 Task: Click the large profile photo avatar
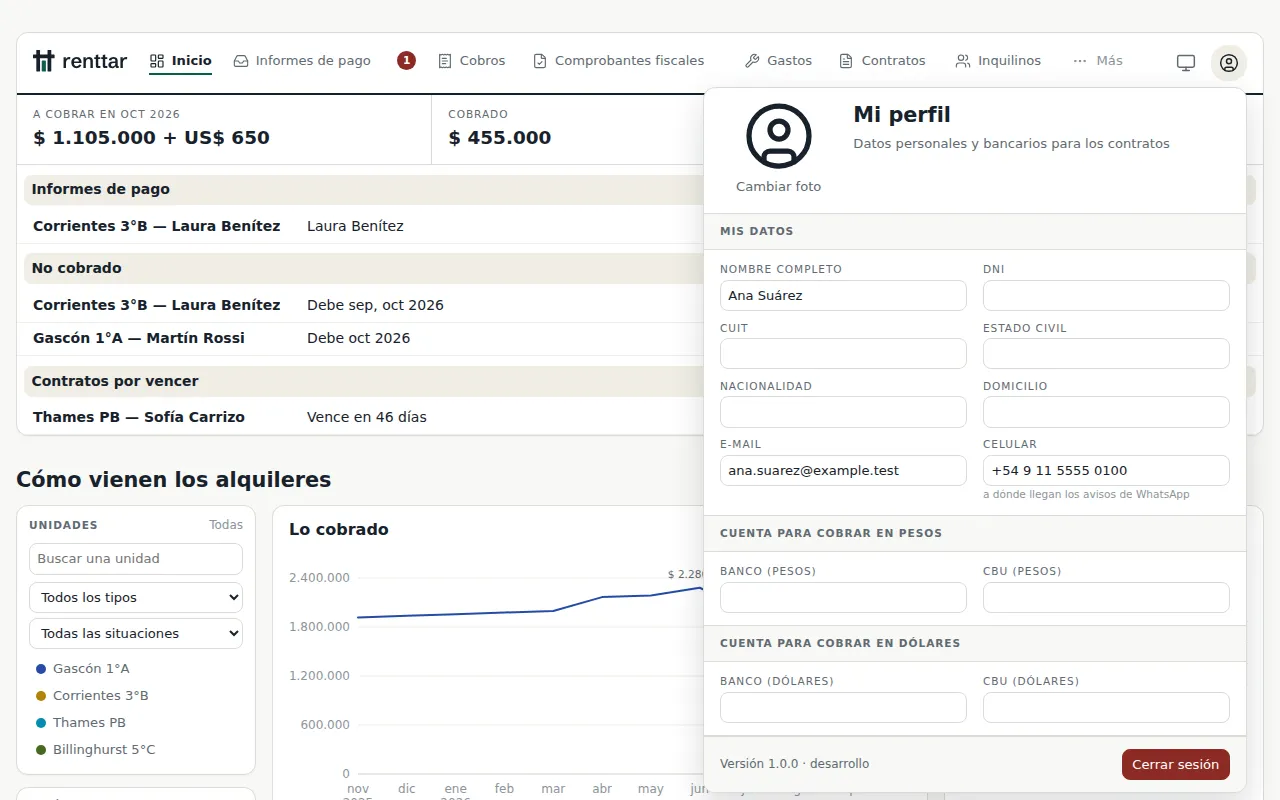coord(779,136)
